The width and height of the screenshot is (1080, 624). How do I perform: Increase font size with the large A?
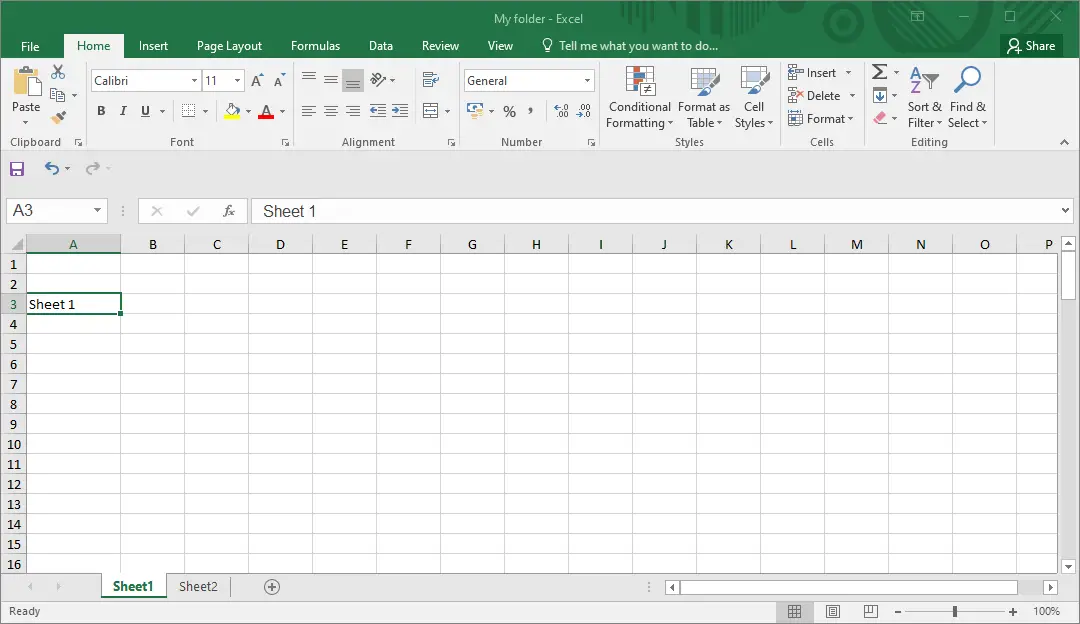257,81
